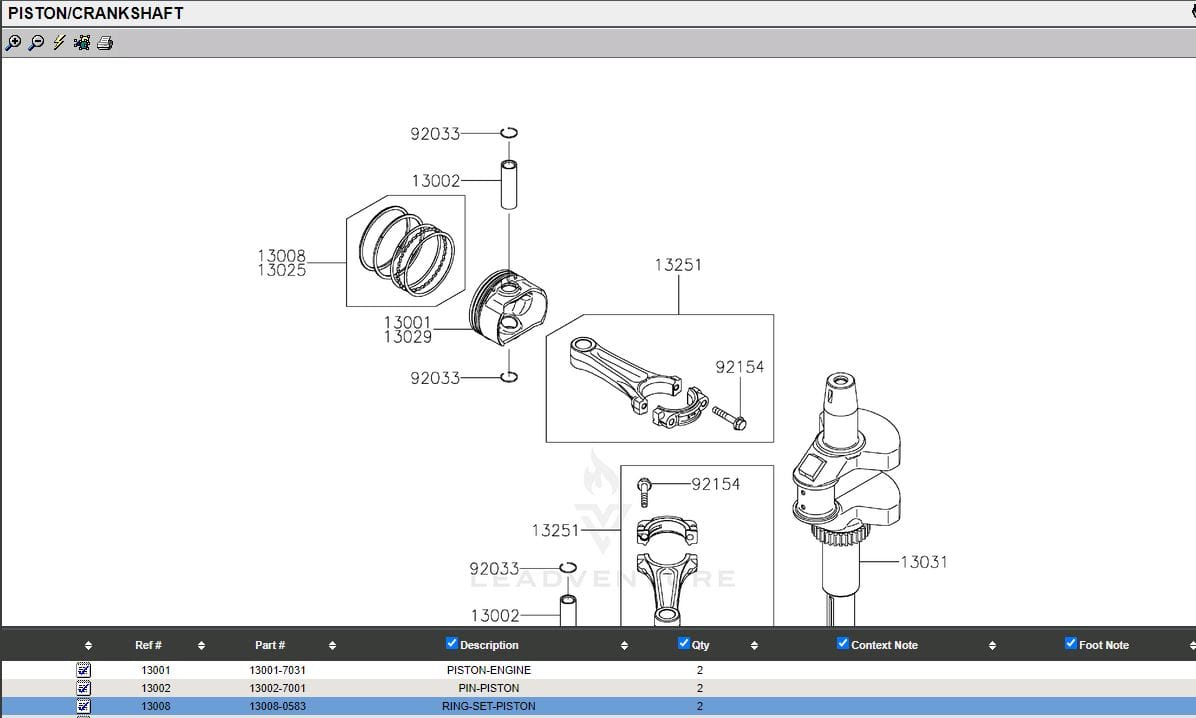Click the add icon for PIN-PISTON row
Viewport: 1196px width, 718px height.
(84, 688)
